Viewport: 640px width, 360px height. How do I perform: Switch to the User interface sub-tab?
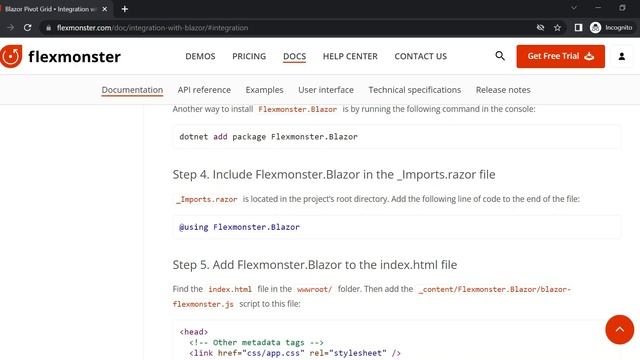326,90
